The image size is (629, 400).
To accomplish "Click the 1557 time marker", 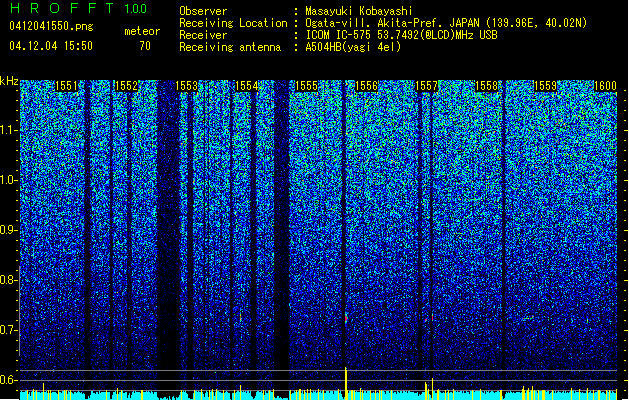I will (426, 86).
